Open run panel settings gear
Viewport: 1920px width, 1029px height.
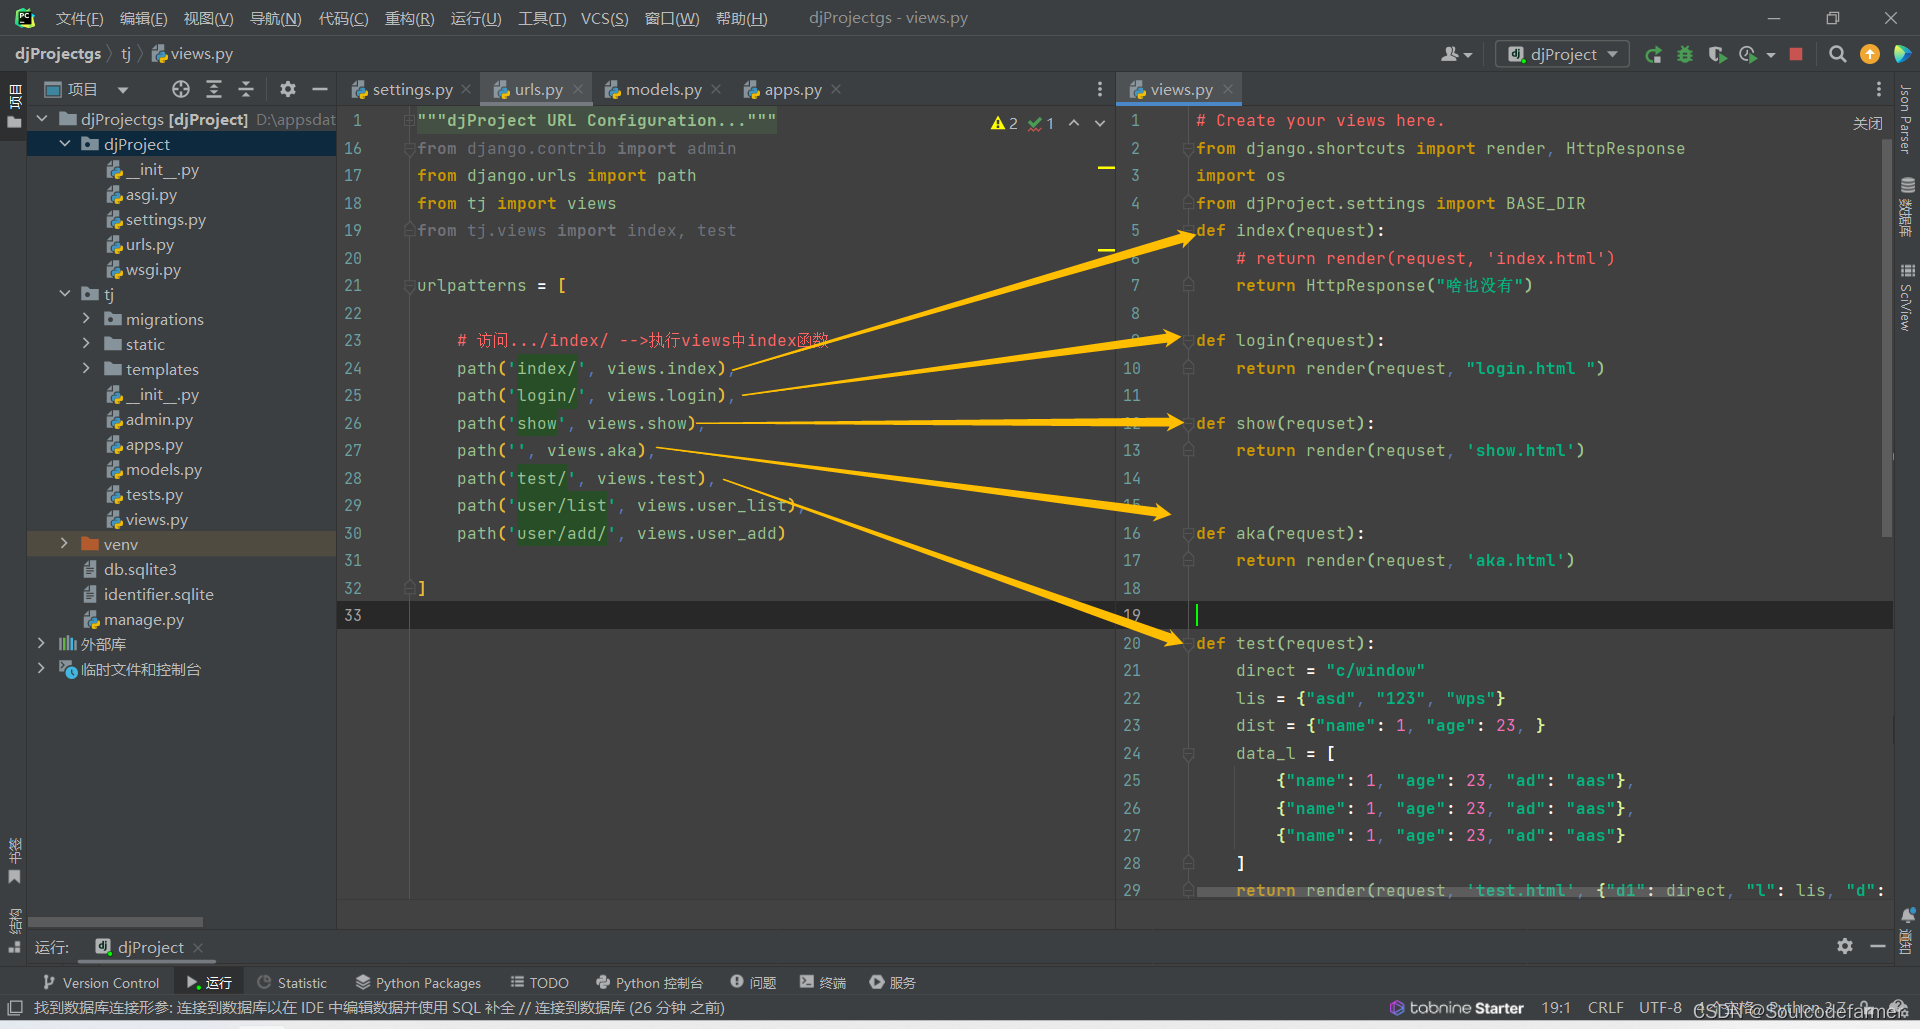(x=1845, y=946)
